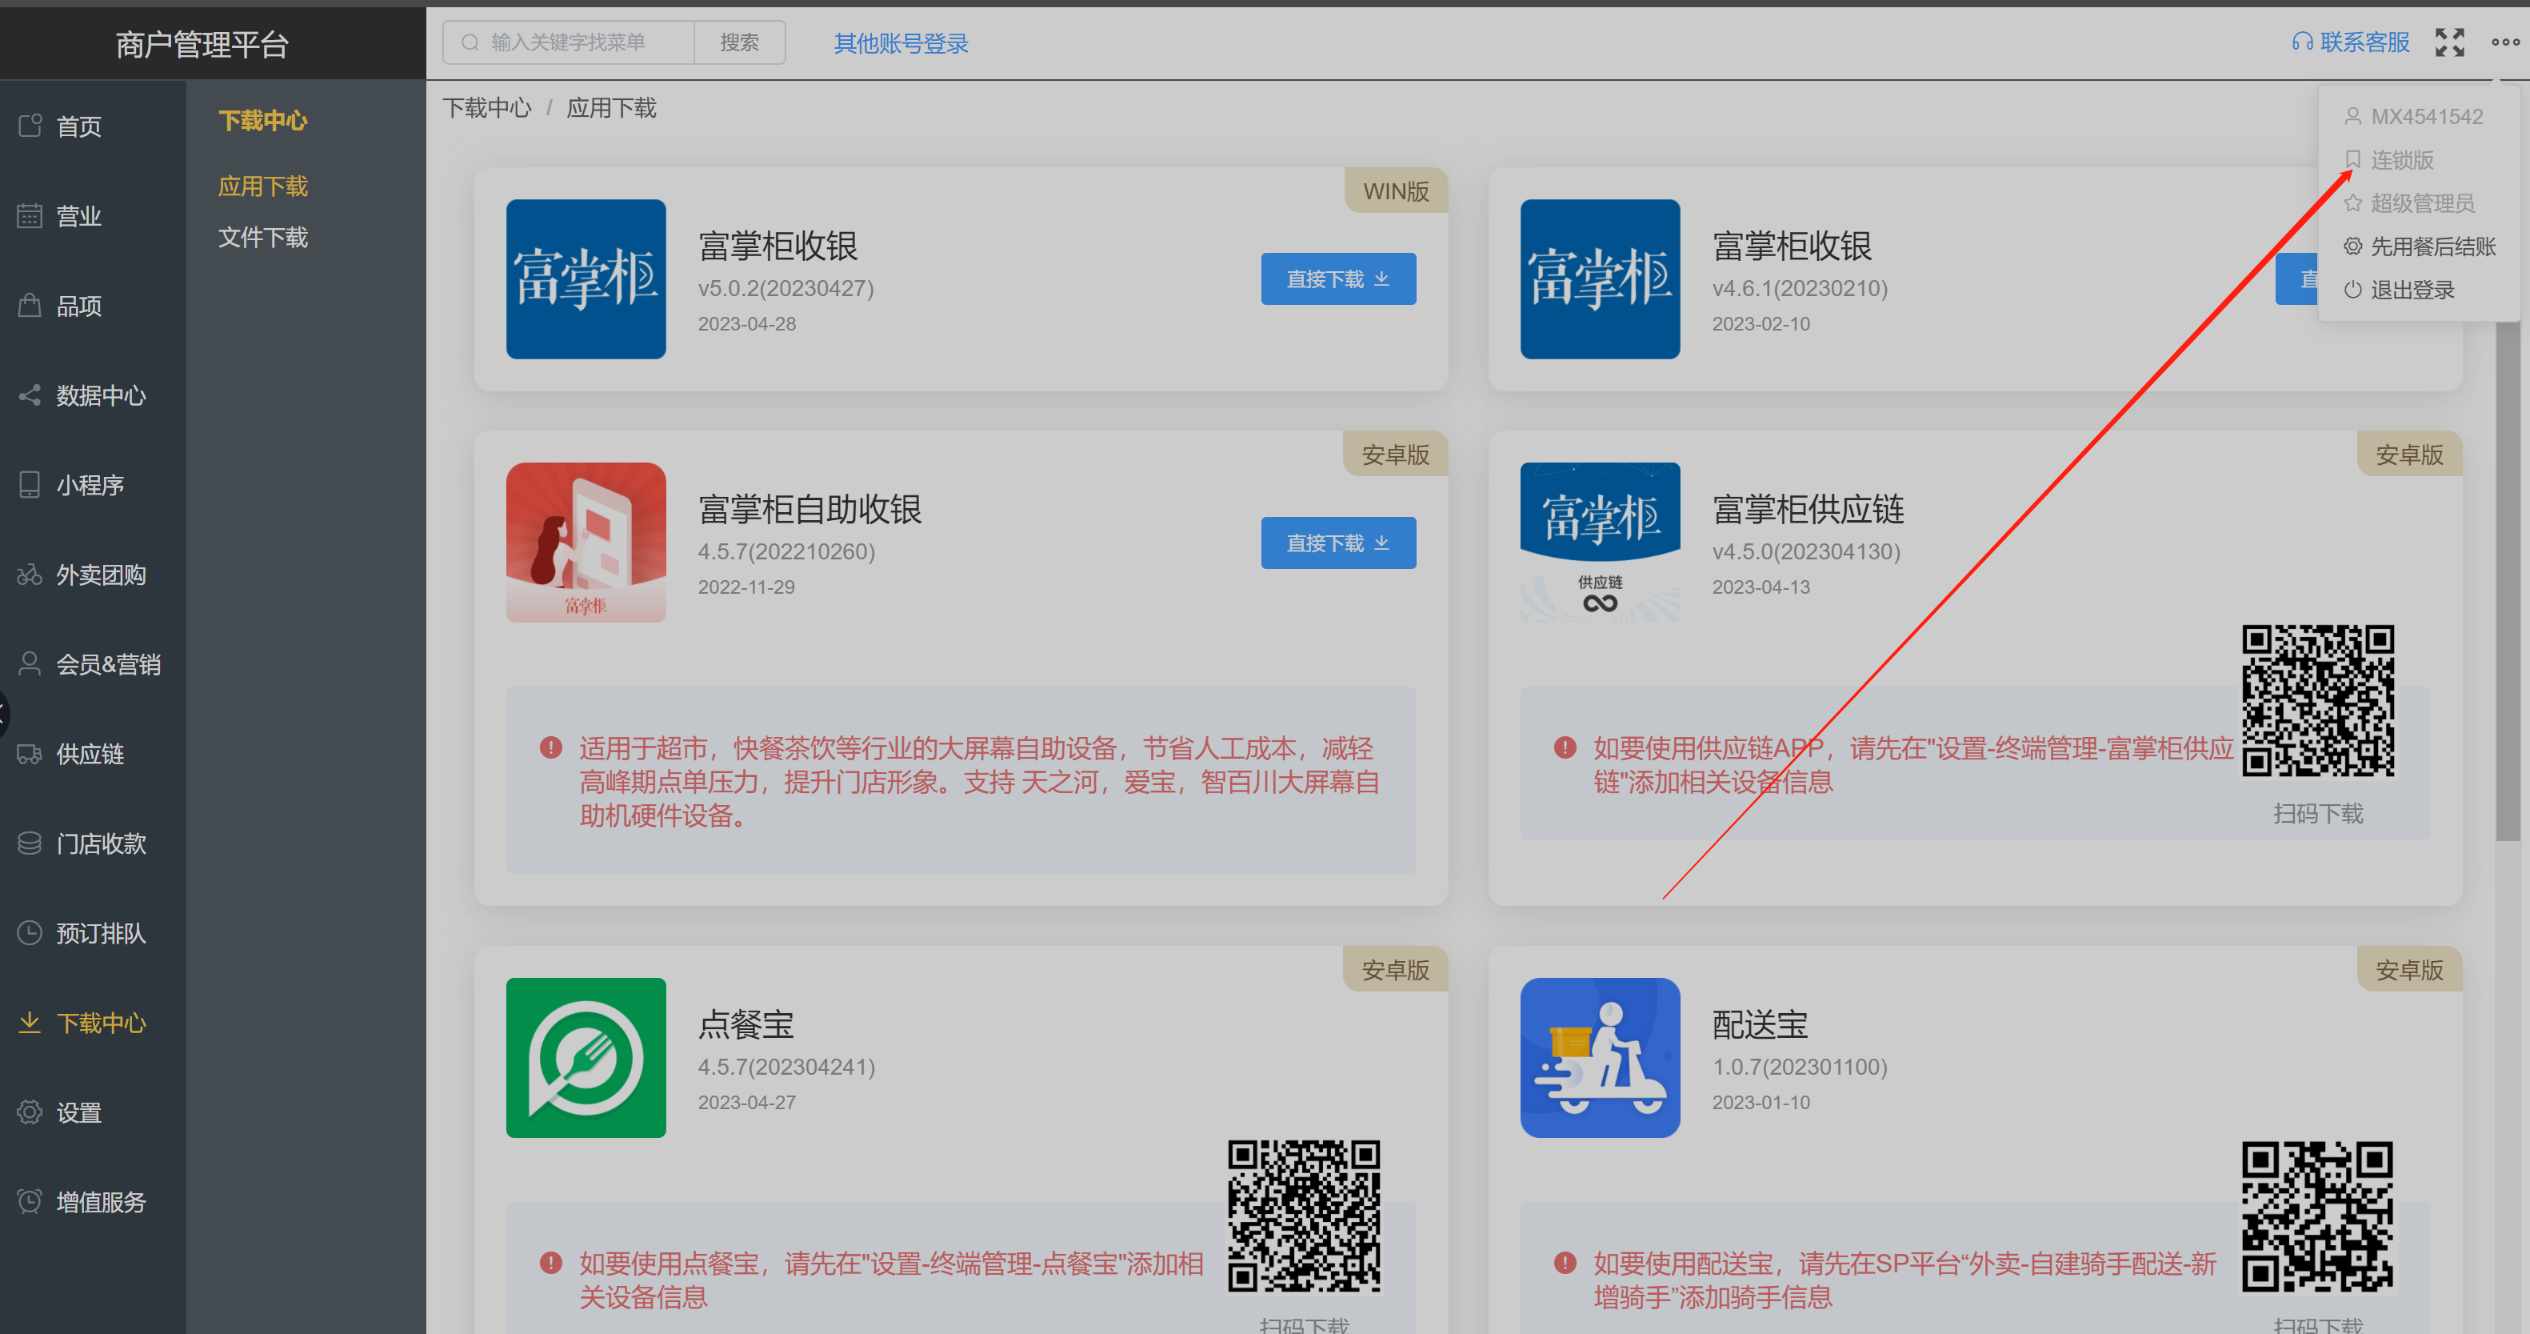The image size is (2530, 1334).
Task: Click the 商户管理平台 title
Action: (202, 44)
